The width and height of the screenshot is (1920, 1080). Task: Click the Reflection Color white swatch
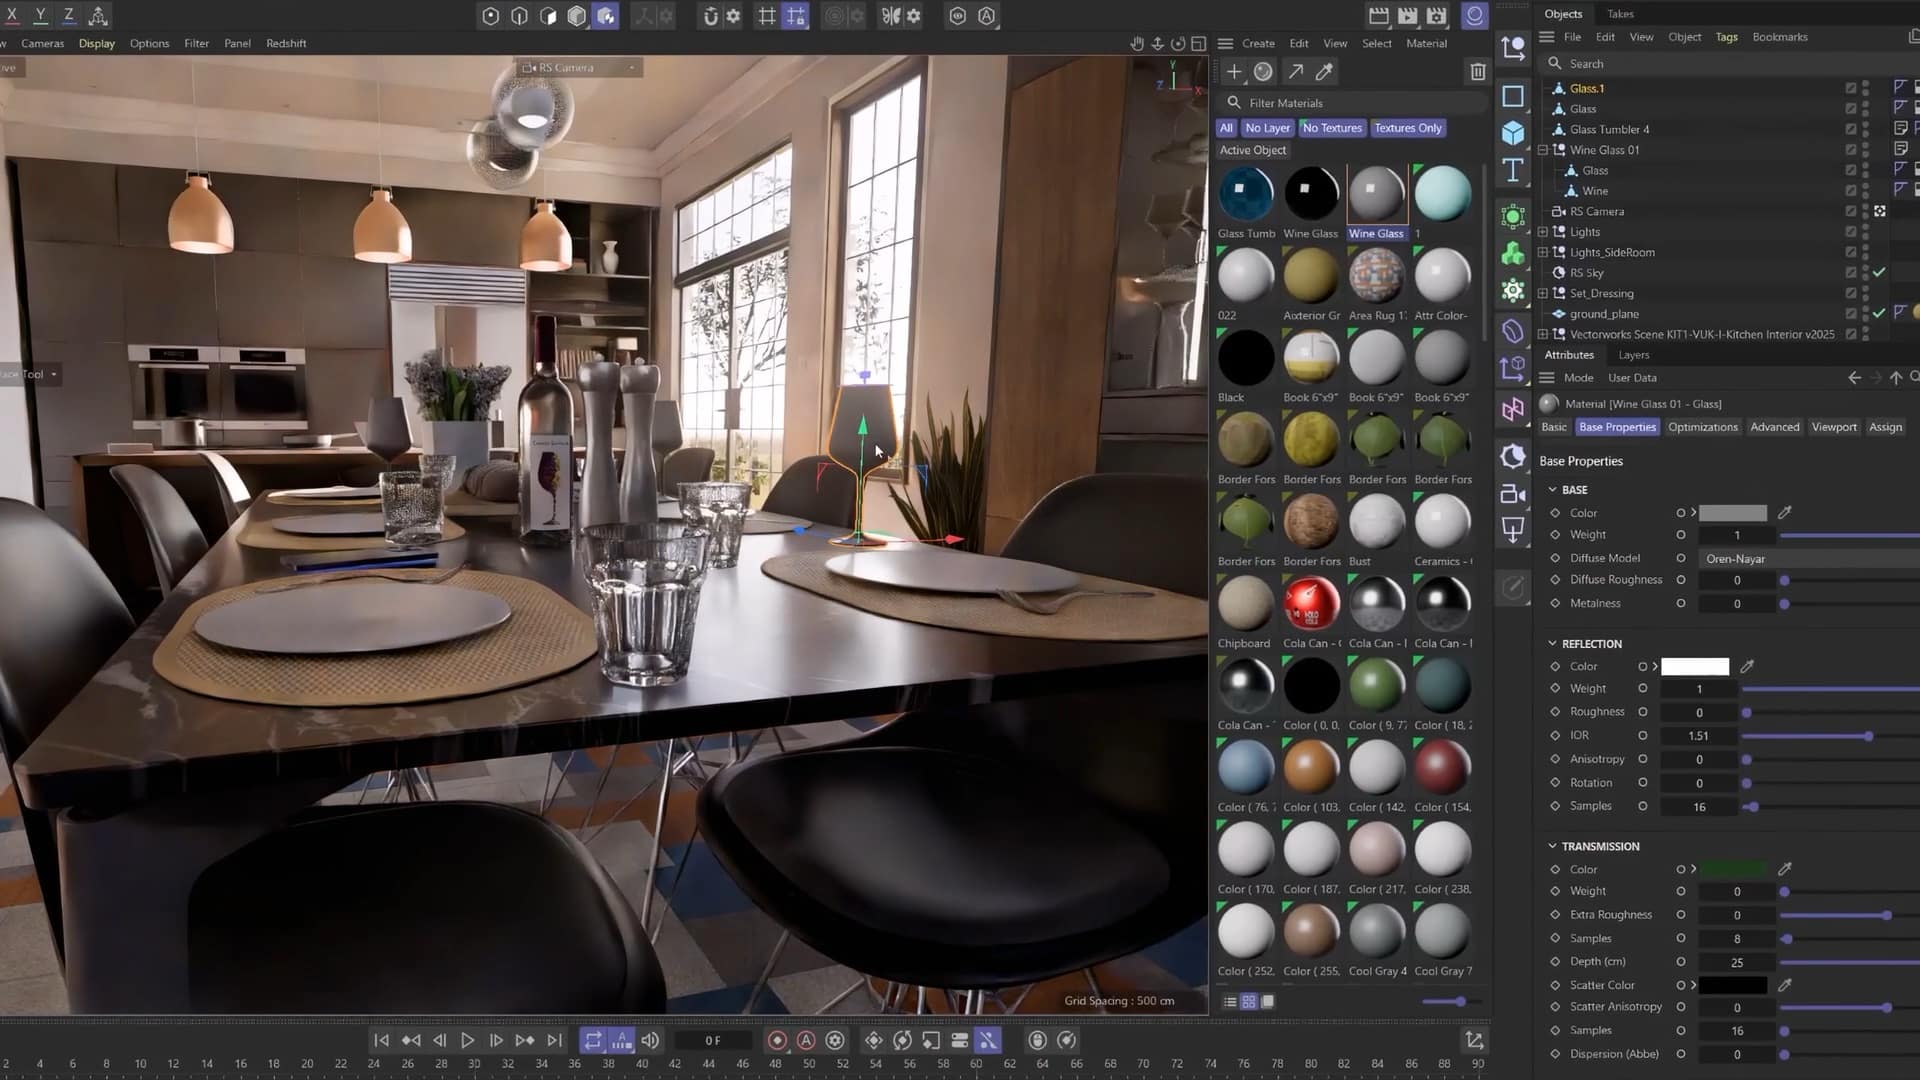pos(1694,666)
